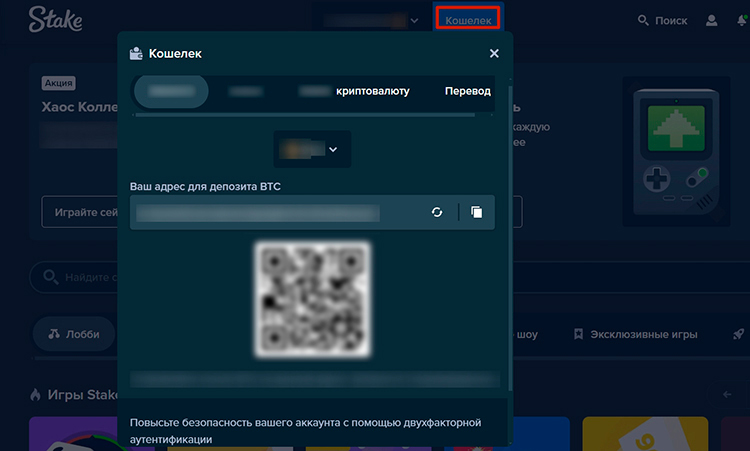
Task: Click the Ваш адрес для депозита BTC label
Action: pos(205,187)
